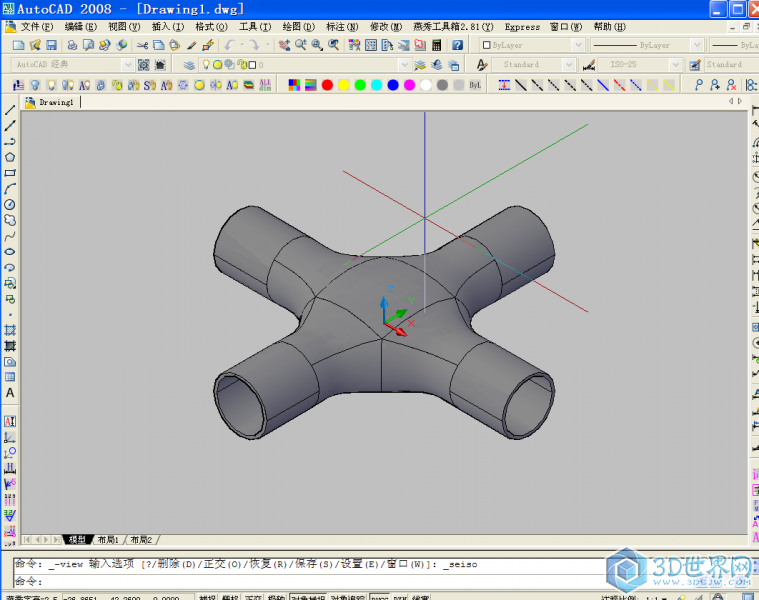Viewport: 759px width, 600px height.
Task: Select the Ellipse tool
Action: (x=10, y=252)
